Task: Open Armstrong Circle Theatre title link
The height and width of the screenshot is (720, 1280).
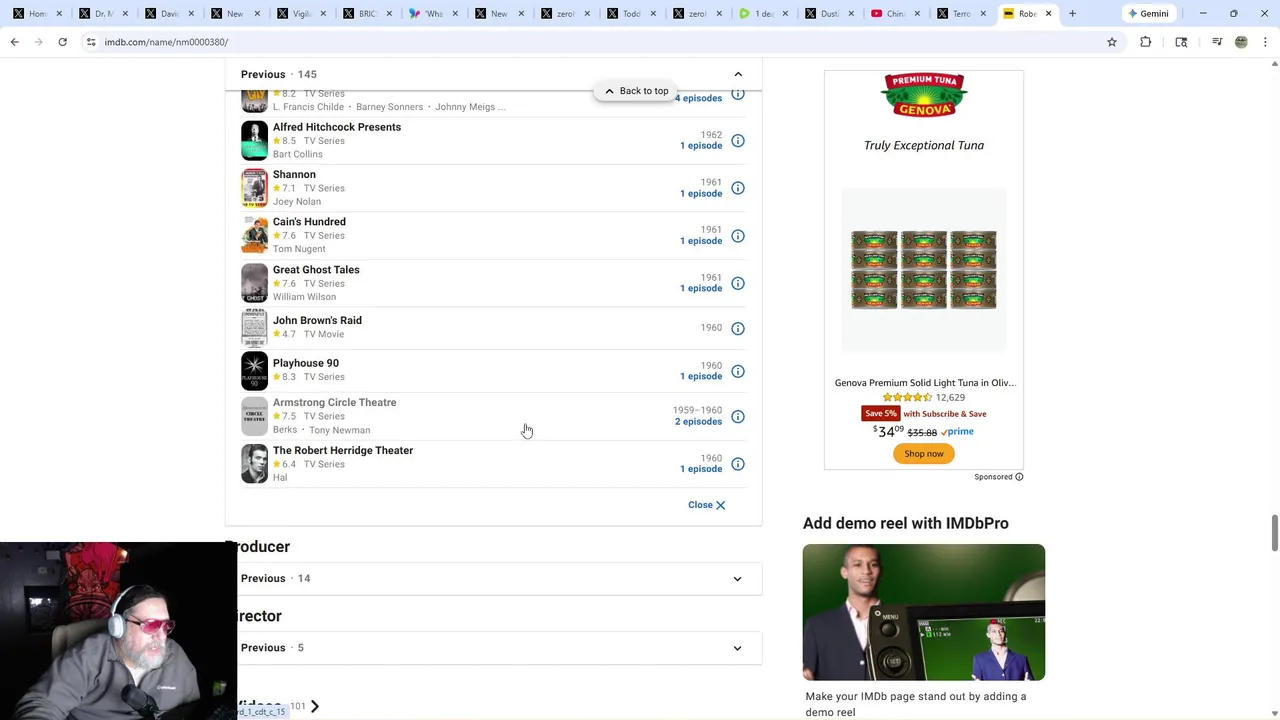Action: (x=334, y=402)
